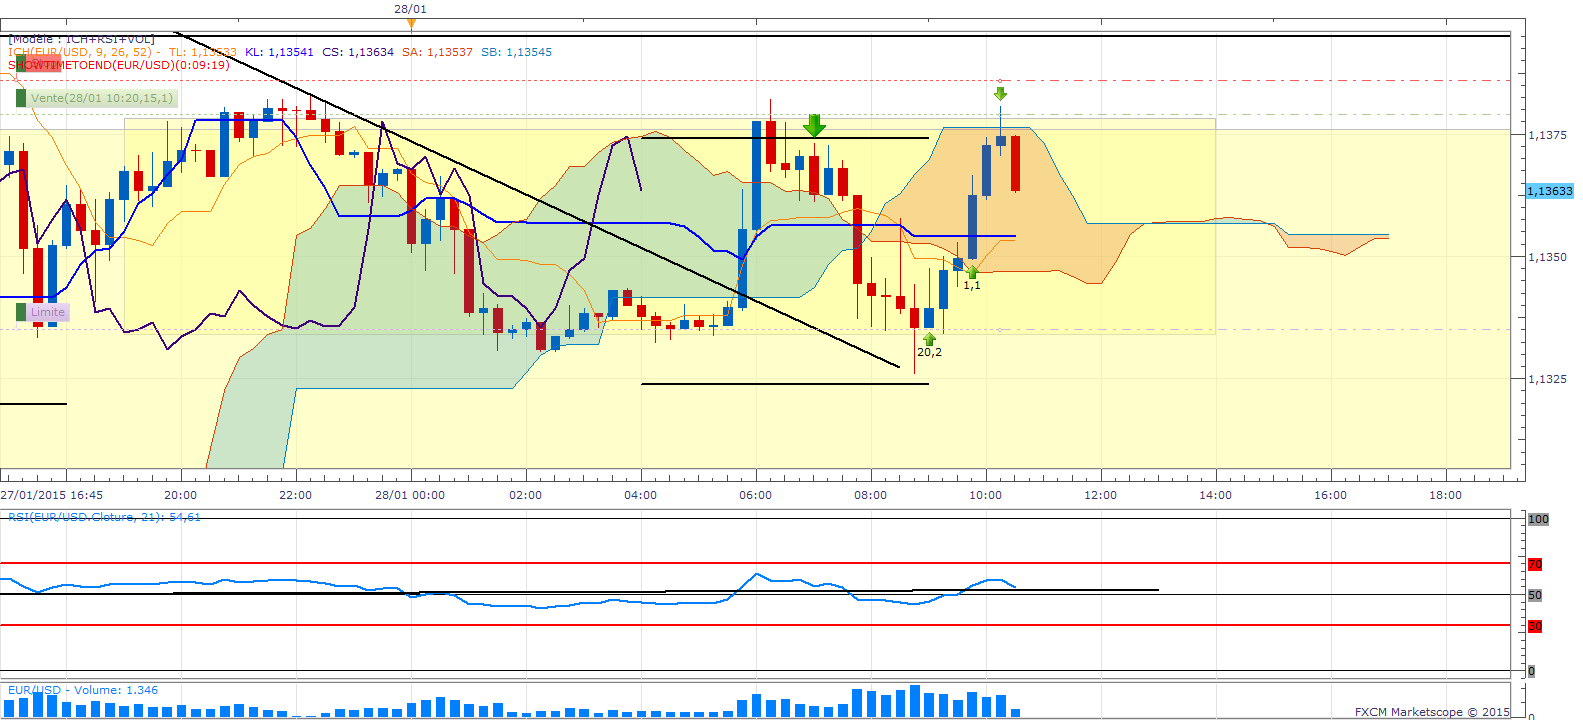Click the current price tag 1,13633
Image resolution: width=1583 pixels, height=720 pixels.
click(1549, 191)
